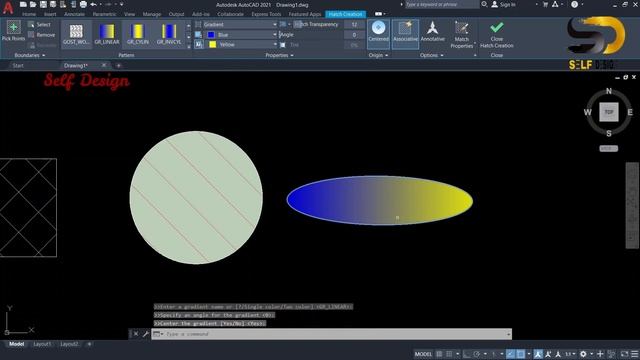Click the search keyword input field

(x=442, y=4)
